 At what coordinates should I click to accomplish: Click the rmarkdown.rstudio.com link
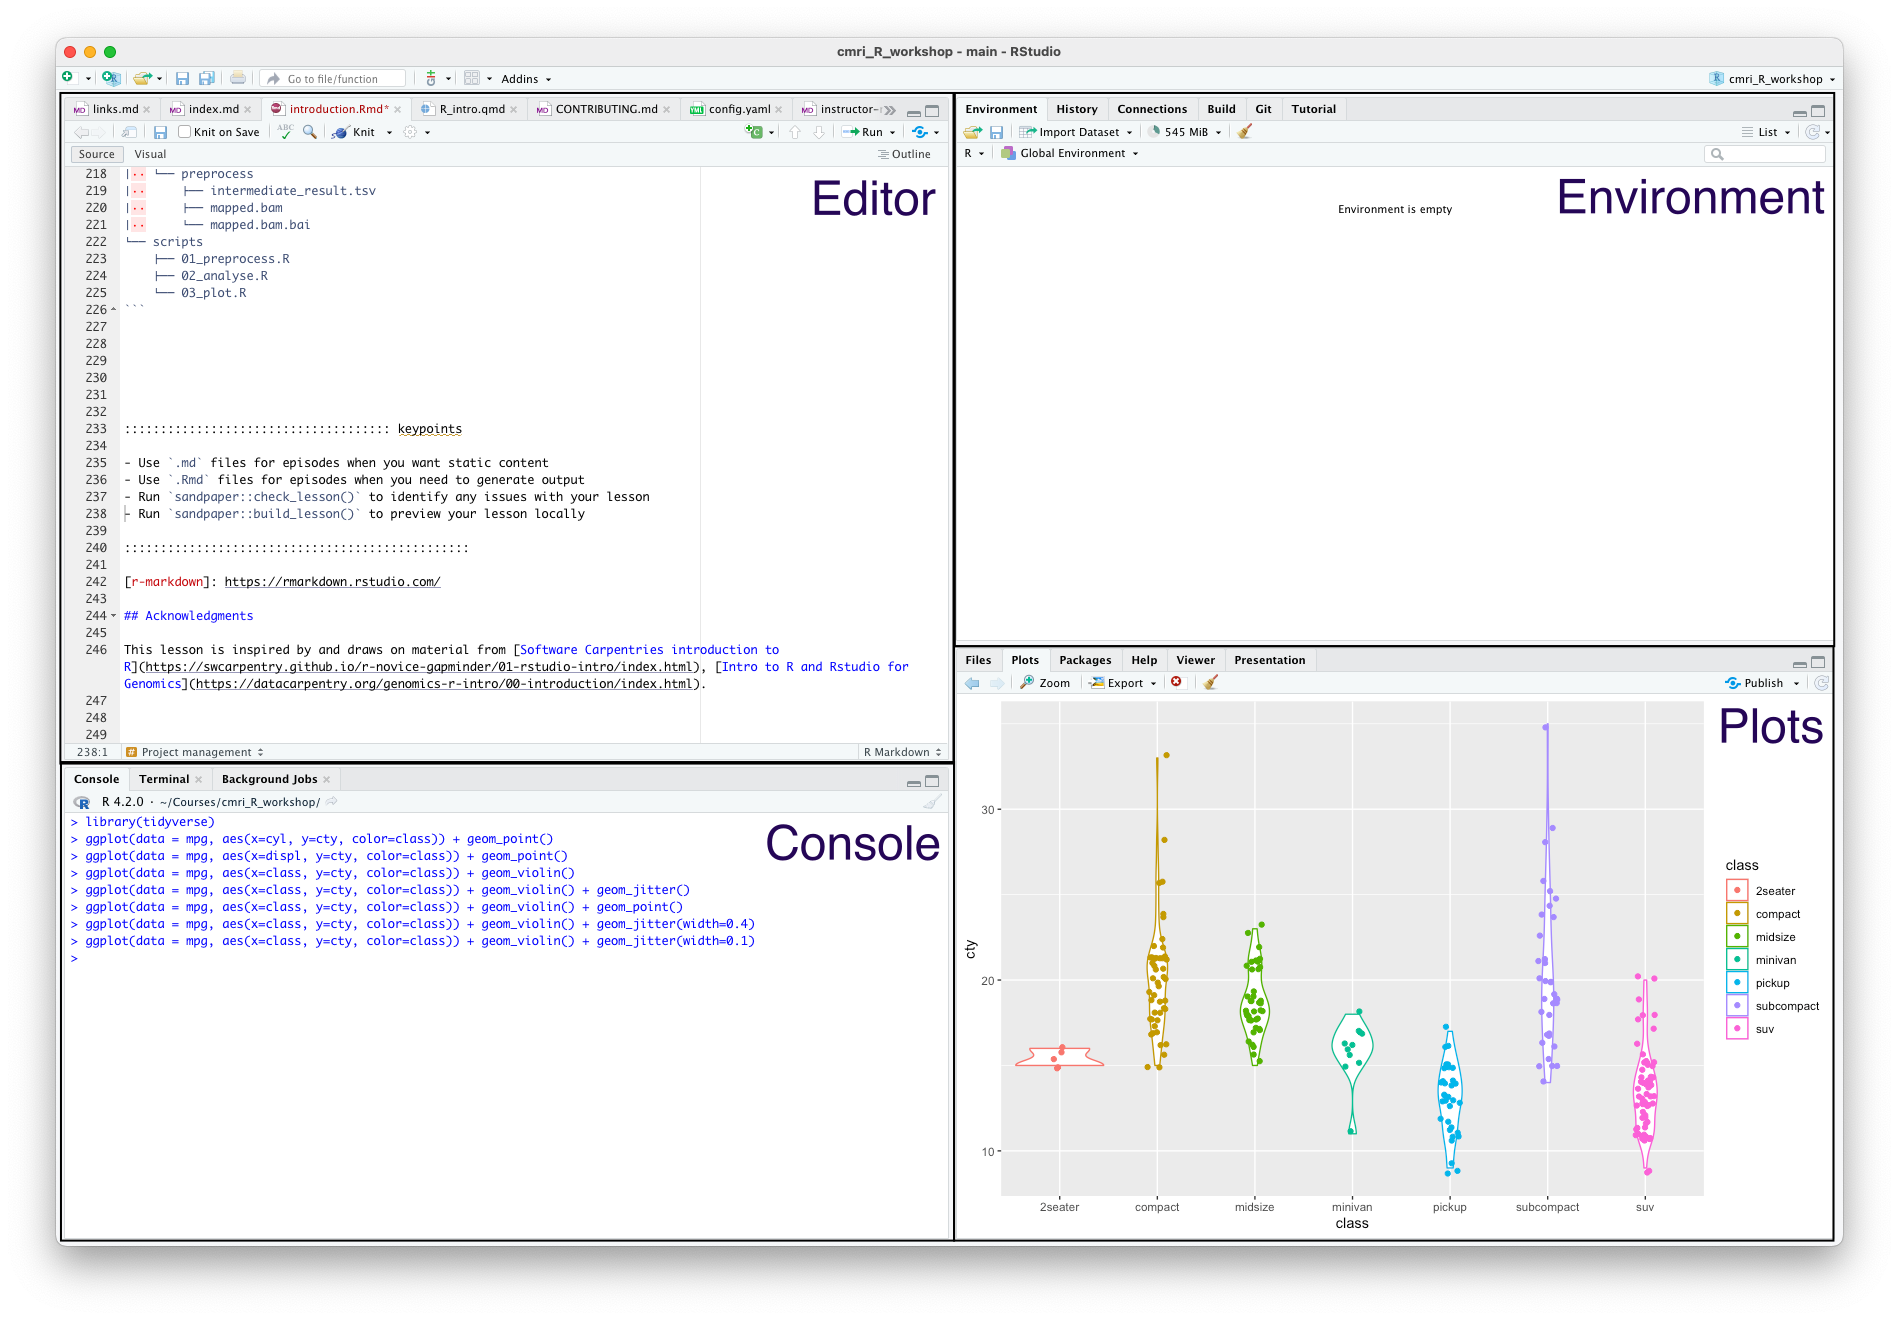(x=332, y=581)
